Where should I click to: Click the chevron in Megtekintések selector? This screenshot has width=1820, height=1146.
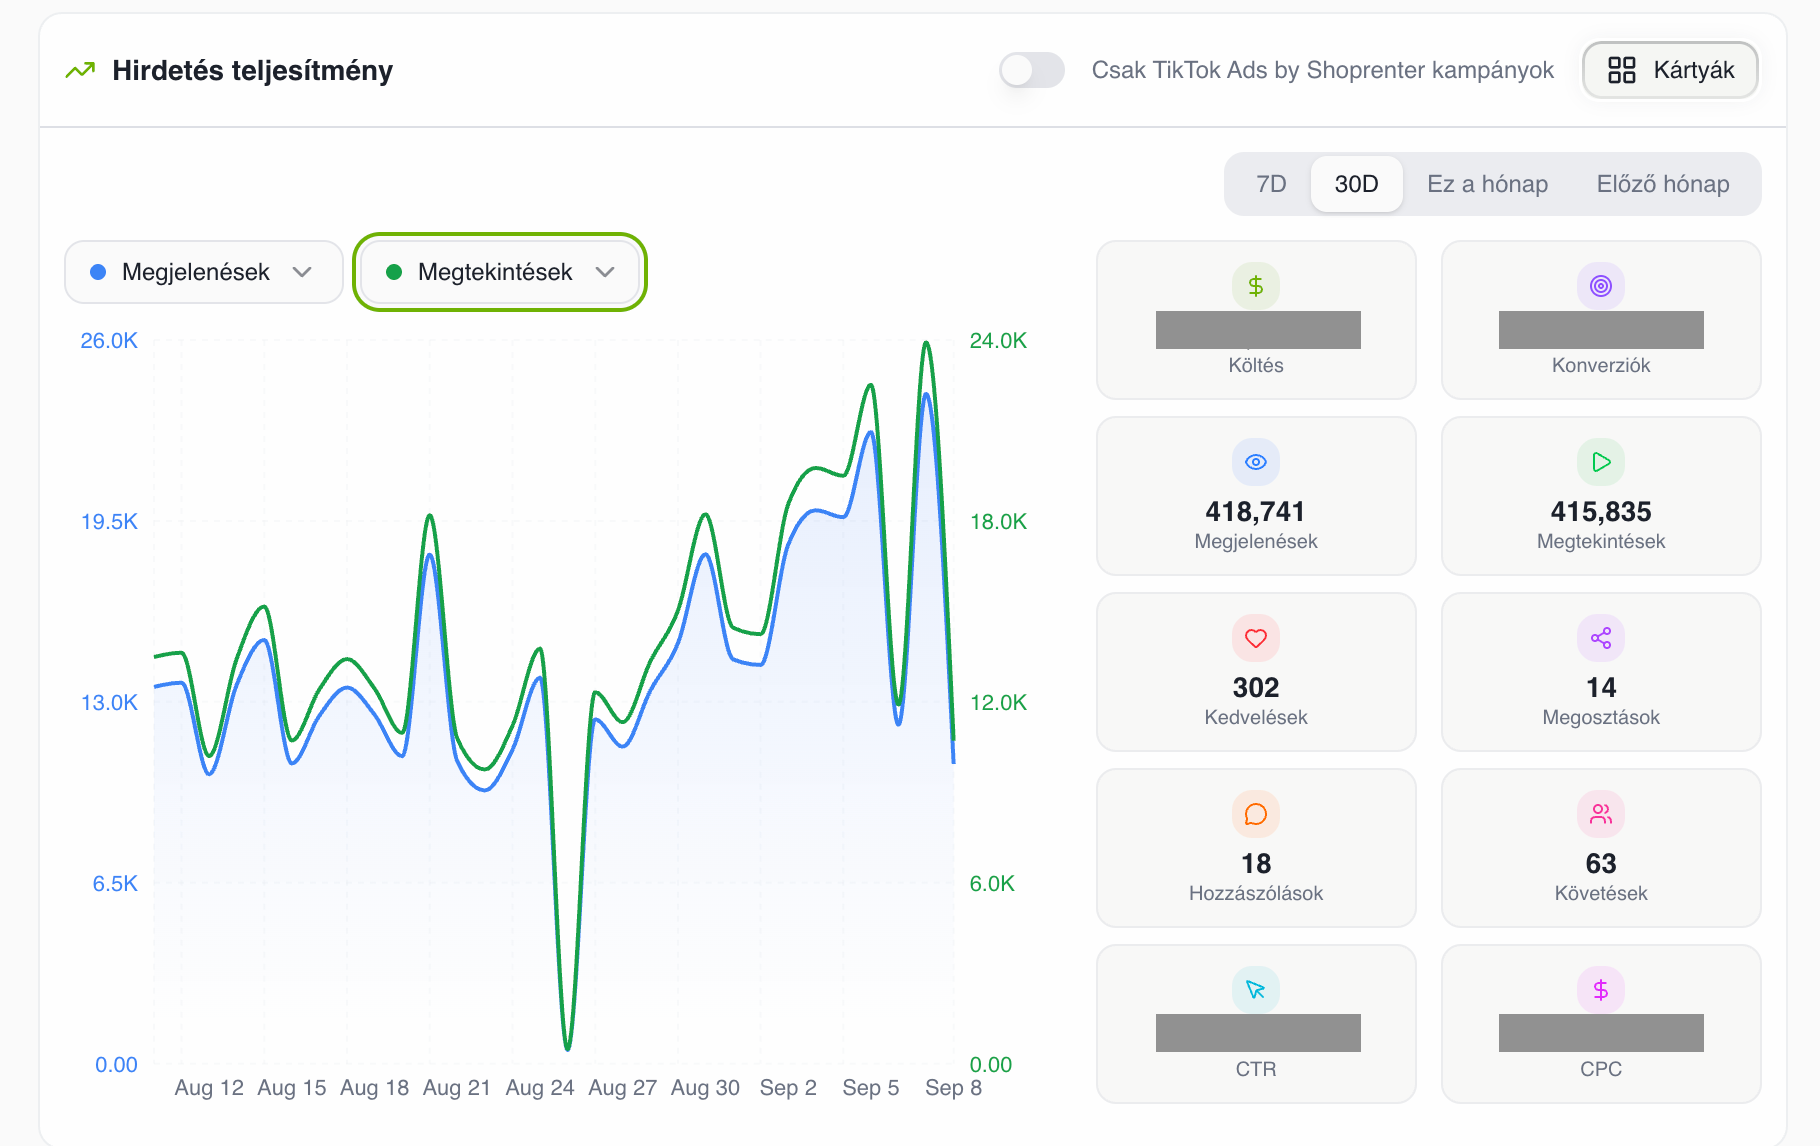[605, 272]
